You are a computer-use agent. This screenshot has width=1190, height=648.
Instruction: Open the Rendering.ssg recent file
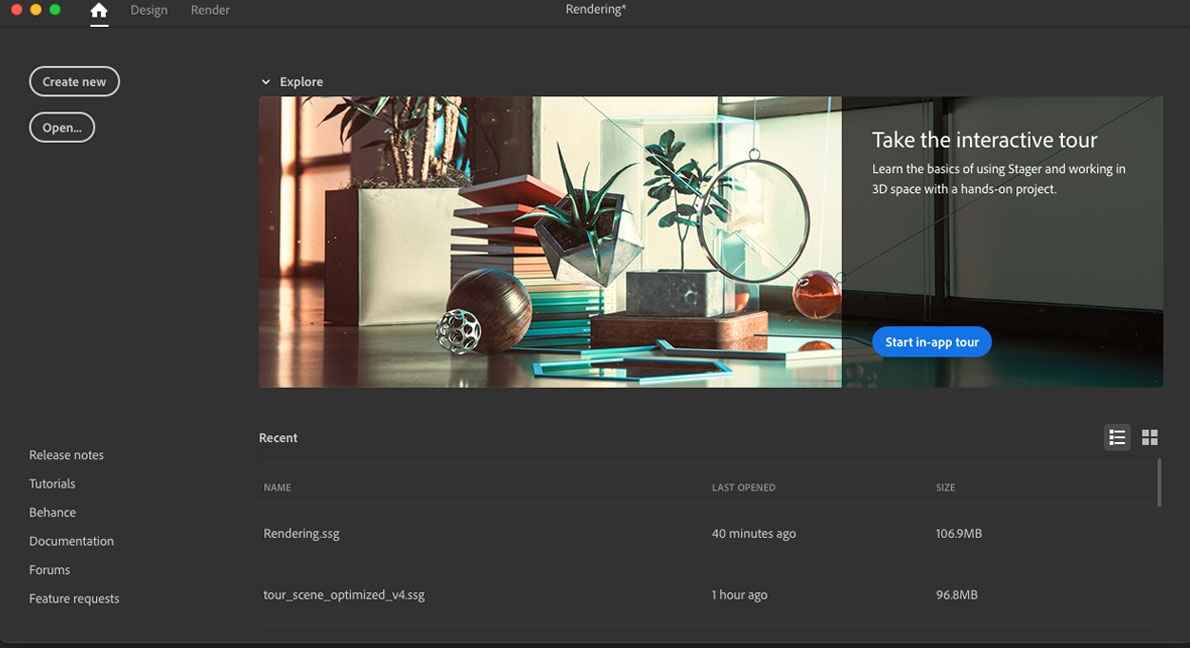click(301, 533)
